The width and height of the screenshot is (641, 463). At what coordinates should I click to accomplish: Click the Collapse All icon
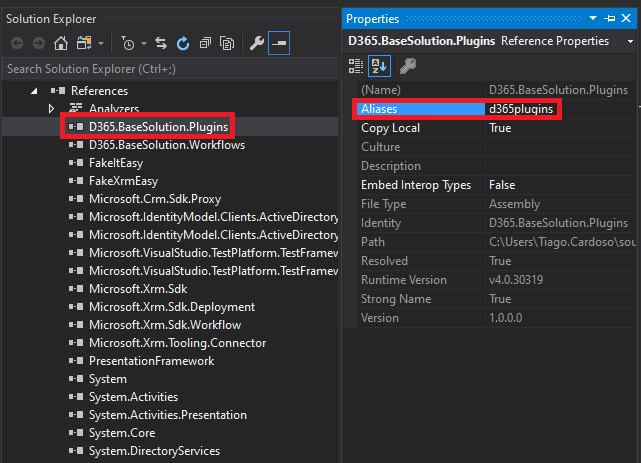(x=205, y=44)
